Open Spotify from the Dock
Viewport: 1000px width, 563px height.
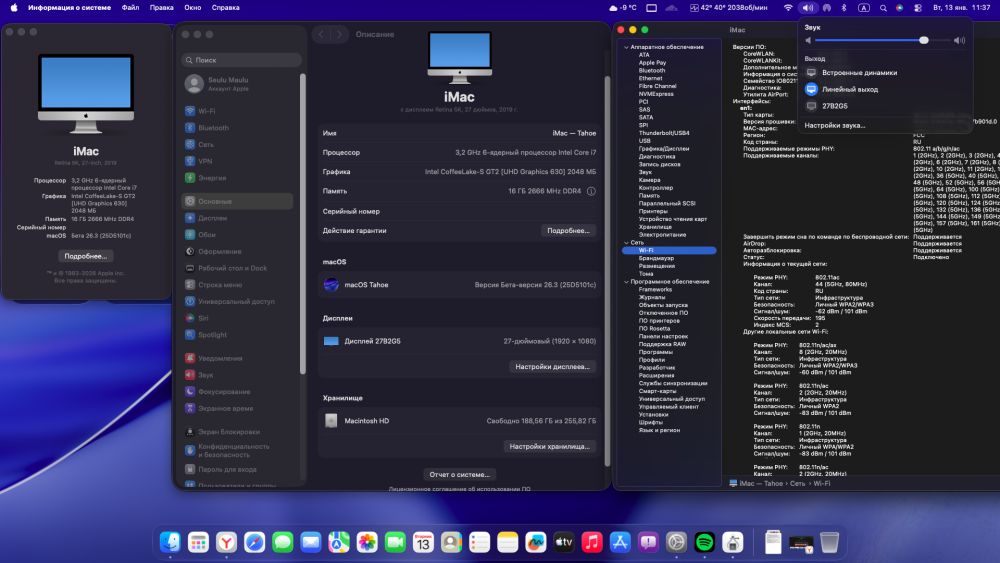tap(704, 542)
